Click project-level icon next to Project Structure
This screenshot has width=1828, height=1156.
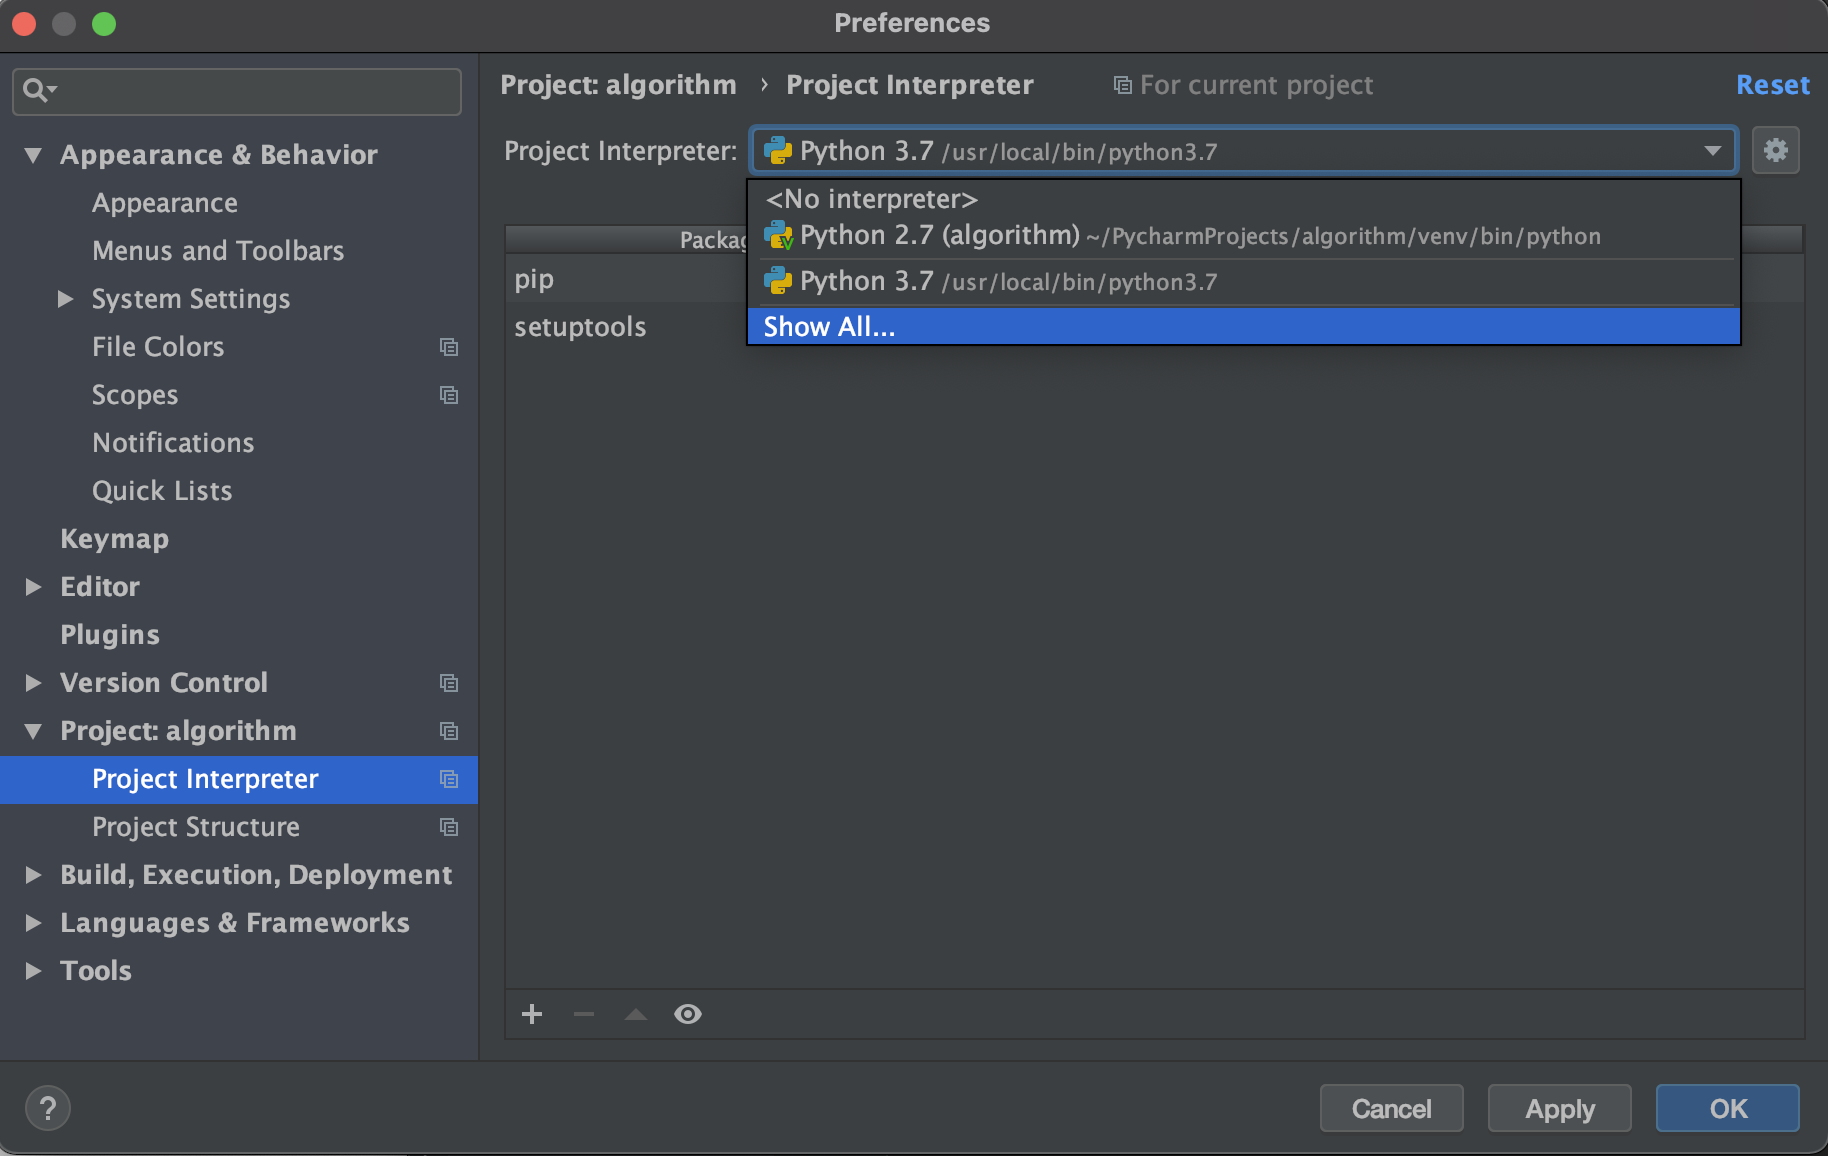click(449, 827)
